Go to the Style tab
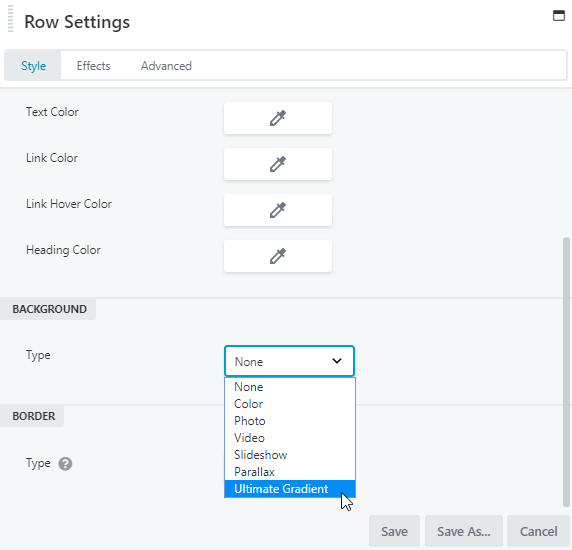Image resolution: width=572 pixels, height=550 pixels. coord(33,66)
